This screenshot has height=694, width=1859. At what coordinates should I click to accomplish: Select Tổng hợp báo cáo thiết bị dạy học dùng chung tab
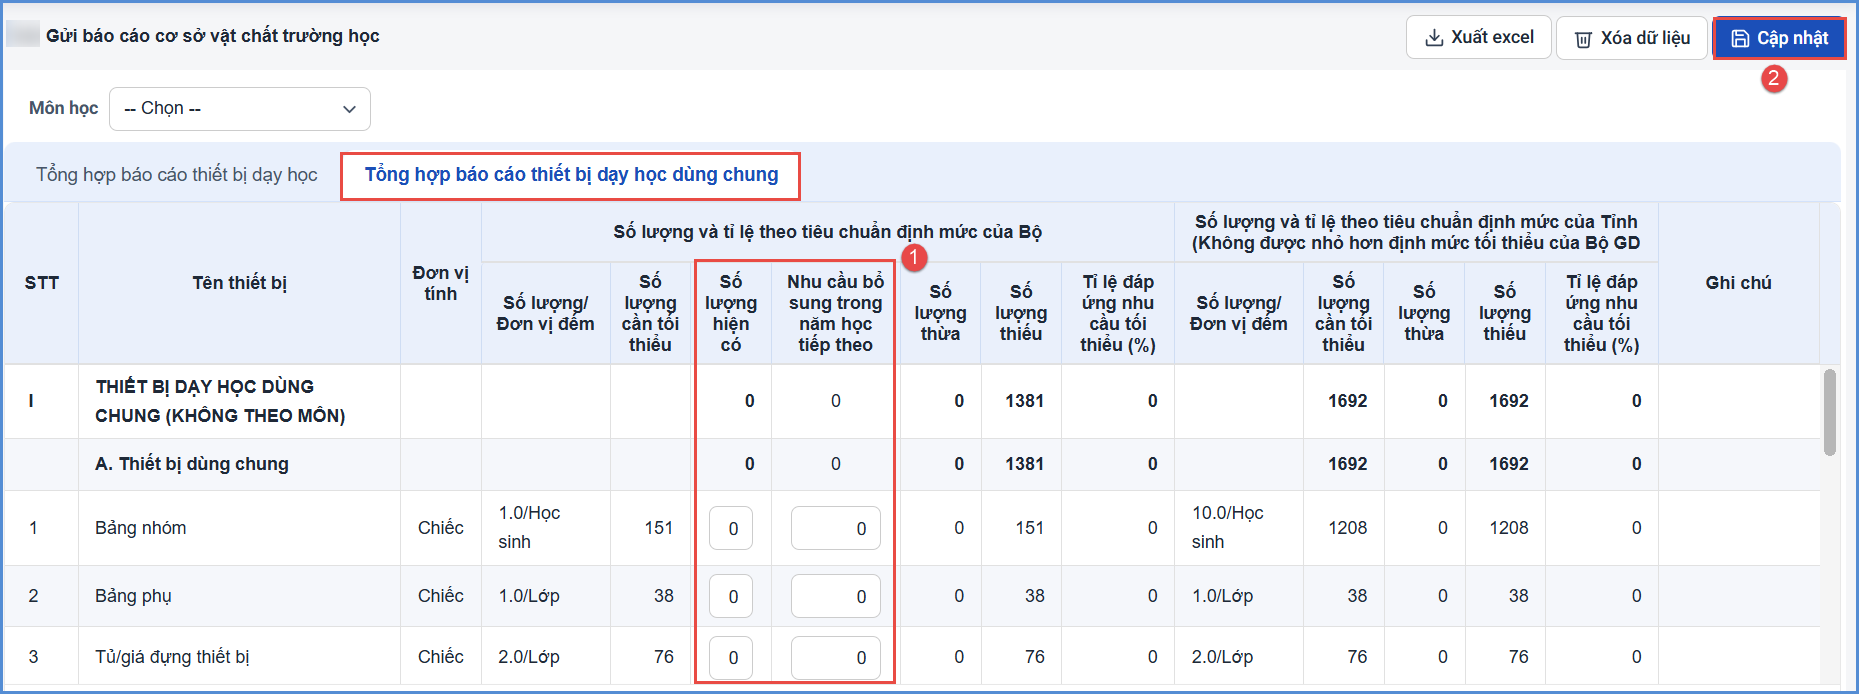[571, 175]
